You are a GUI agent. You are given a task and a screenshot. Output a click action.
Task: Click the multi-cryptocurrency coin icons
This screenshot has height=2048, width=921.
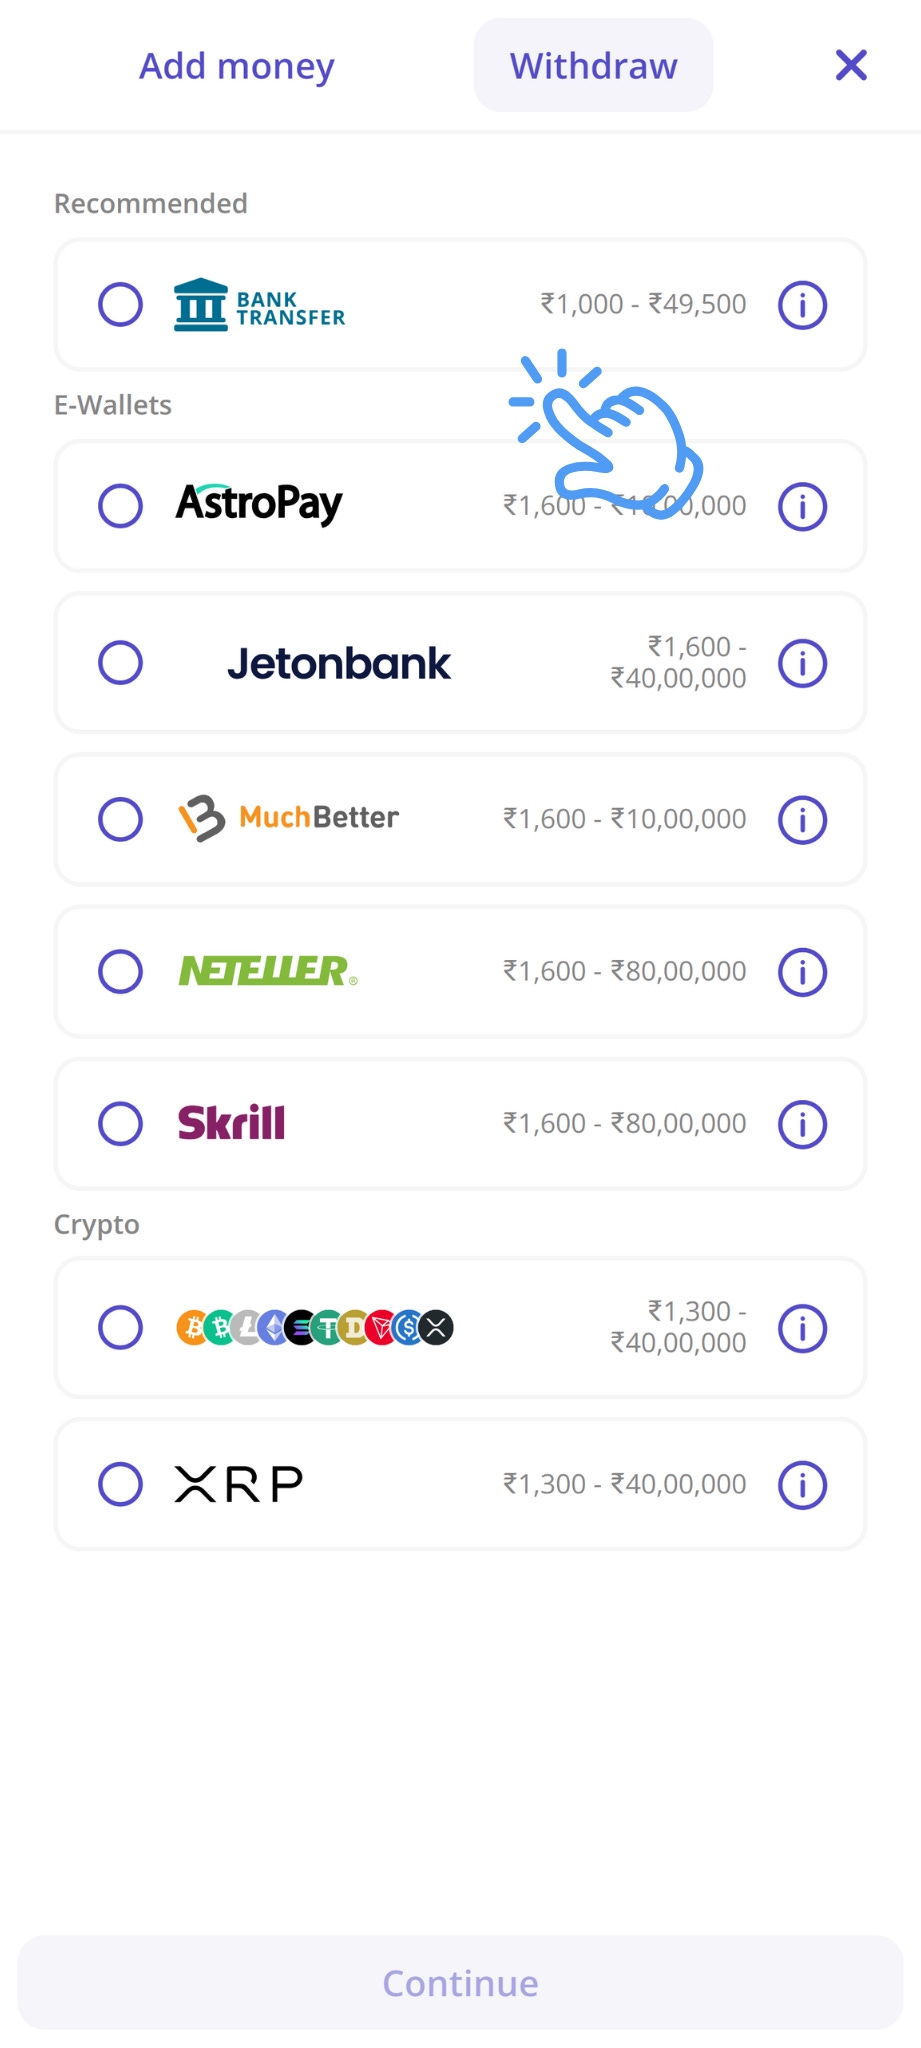315,1328
